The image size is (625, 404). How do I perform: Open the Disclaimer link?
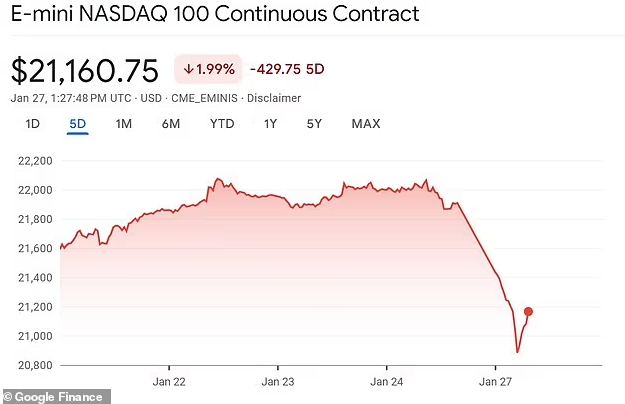[274, 98]
